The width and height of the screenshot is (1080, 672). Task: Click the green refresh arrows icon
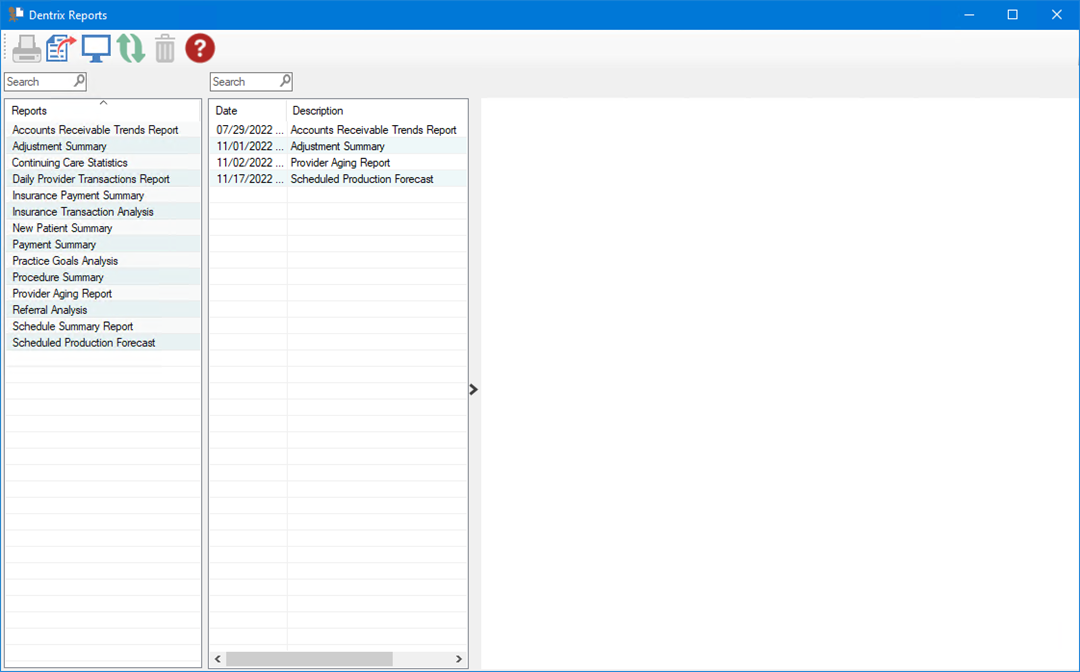click(x=131, y=48)
